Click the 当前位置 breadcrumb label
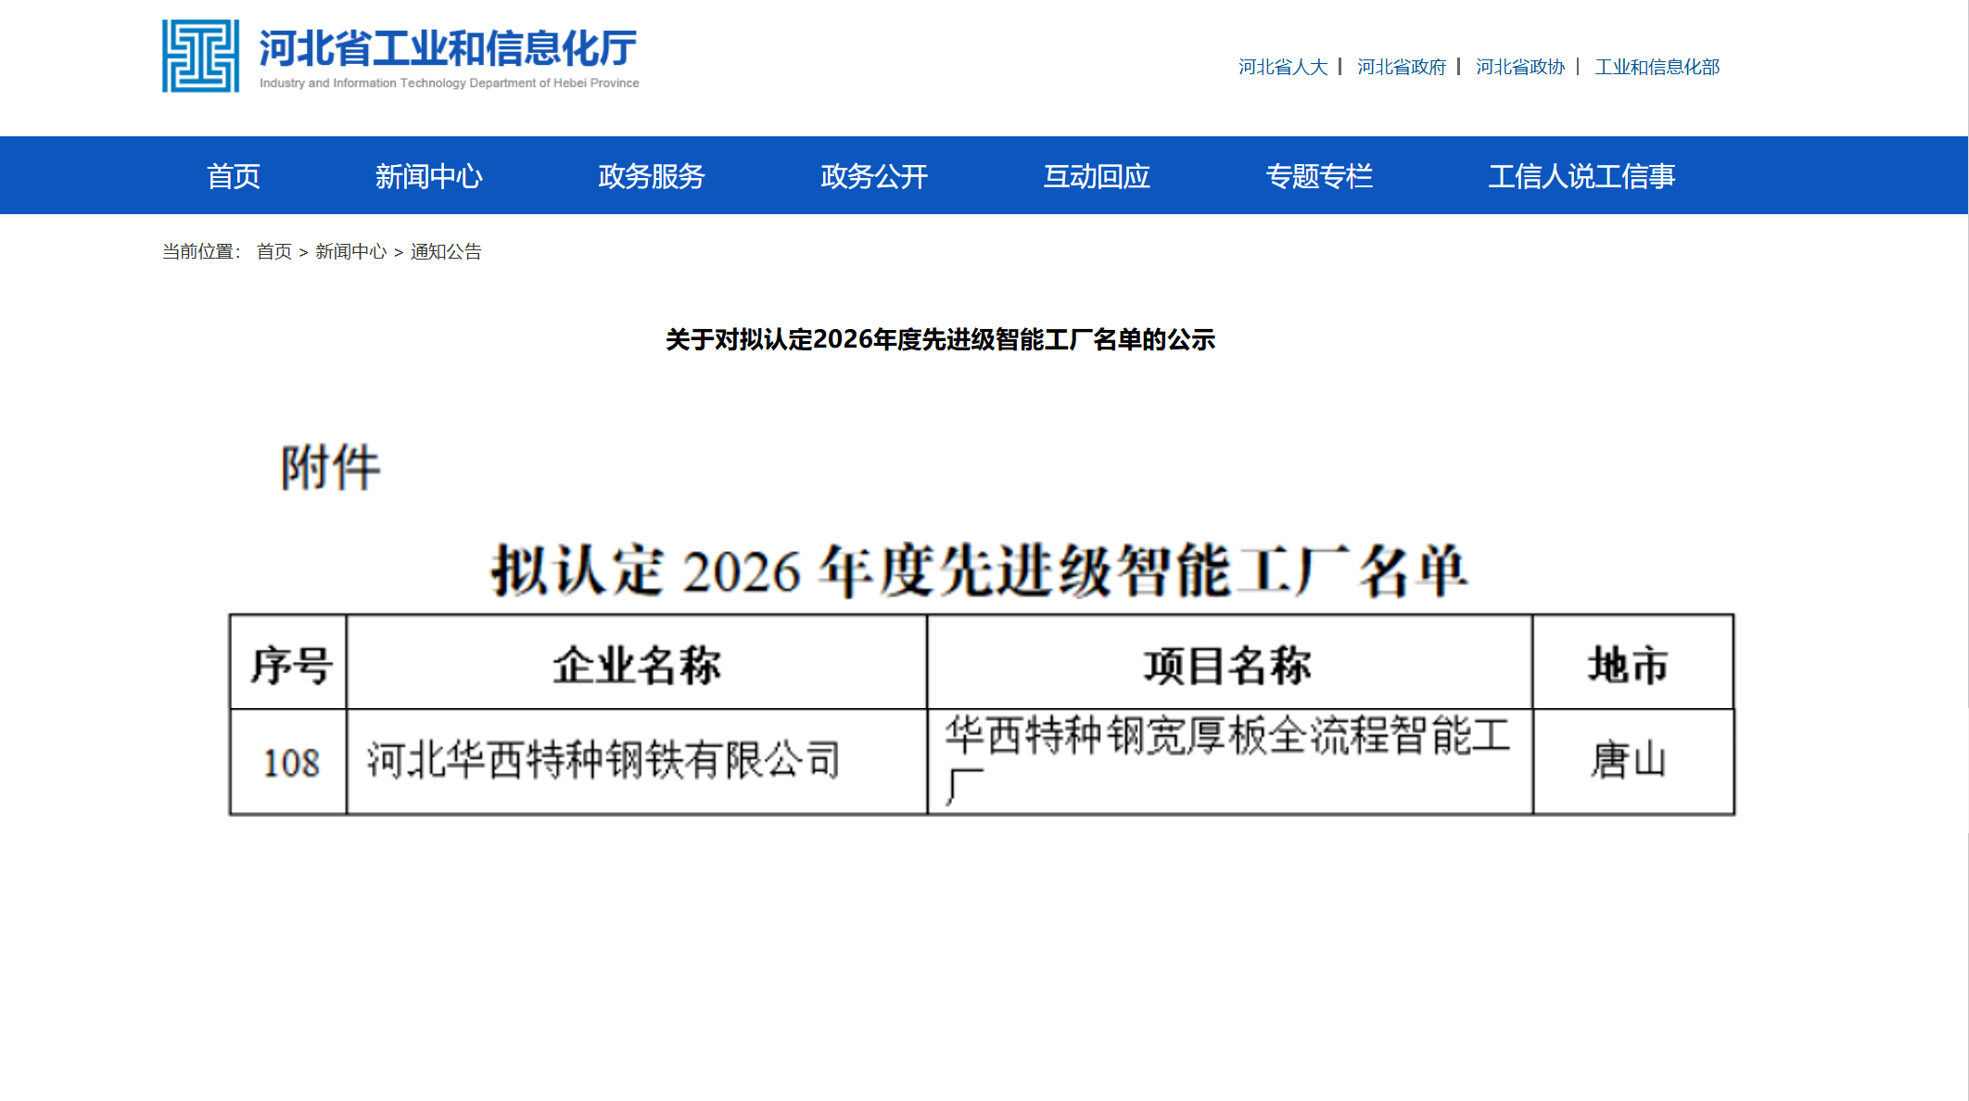Image resolution: width=1969 pixels, height=1101 pixels. [201, 252]
